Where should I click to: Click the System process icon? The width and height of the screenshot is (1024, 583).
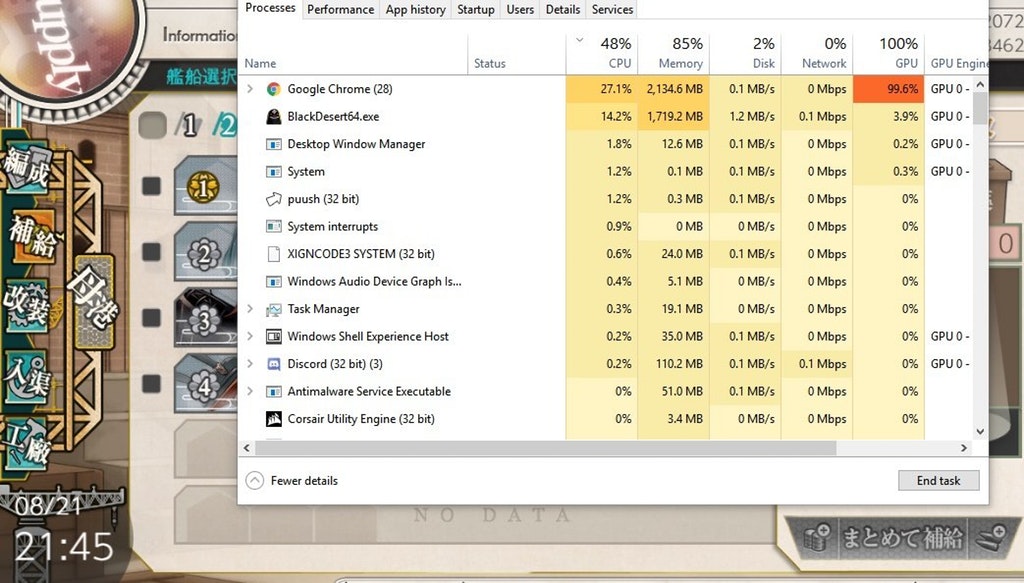pos(274,171)
